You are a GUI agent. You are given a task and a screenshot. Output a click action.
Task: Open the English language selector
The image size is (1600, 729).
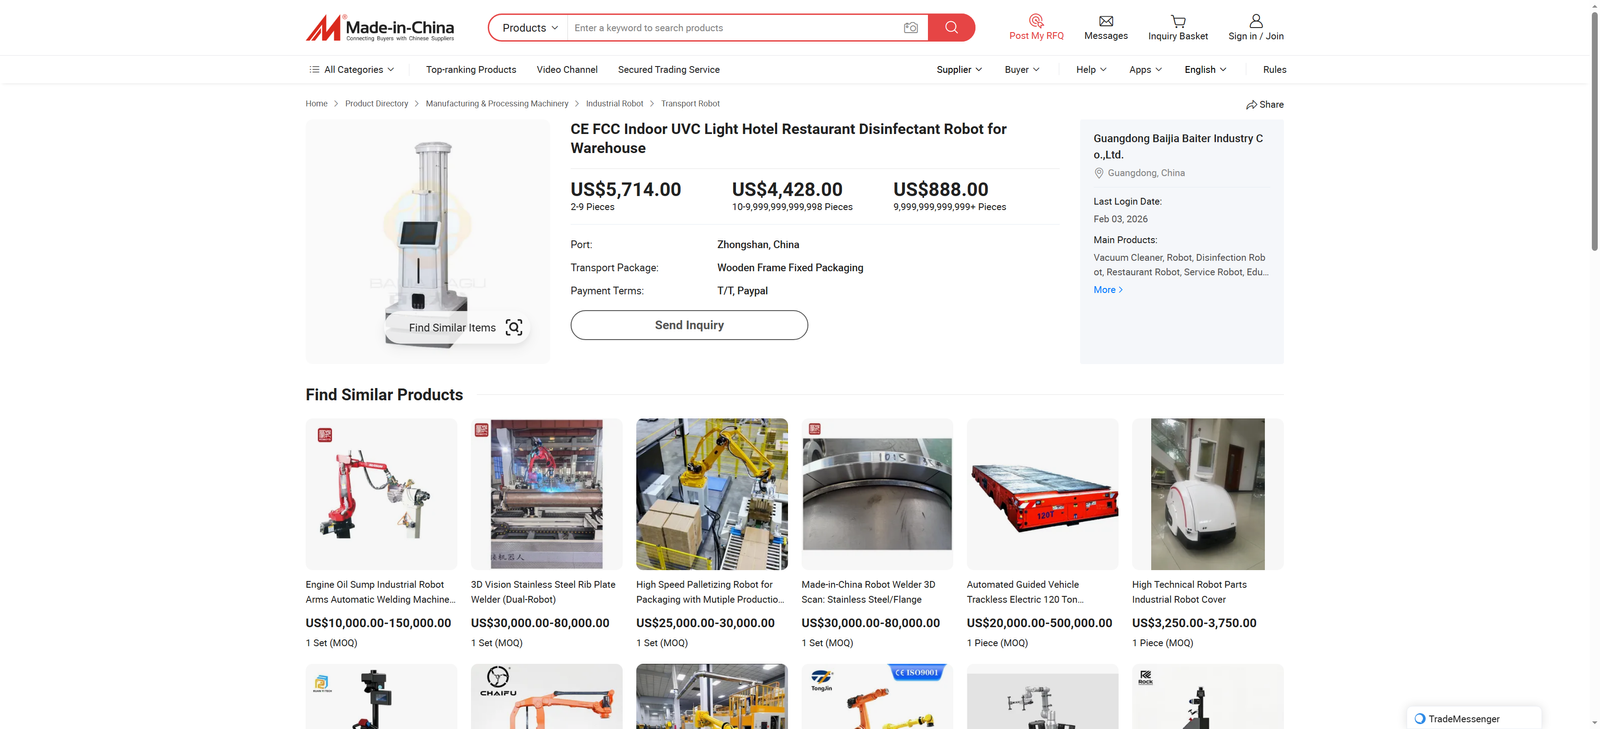click(1205, 70)
